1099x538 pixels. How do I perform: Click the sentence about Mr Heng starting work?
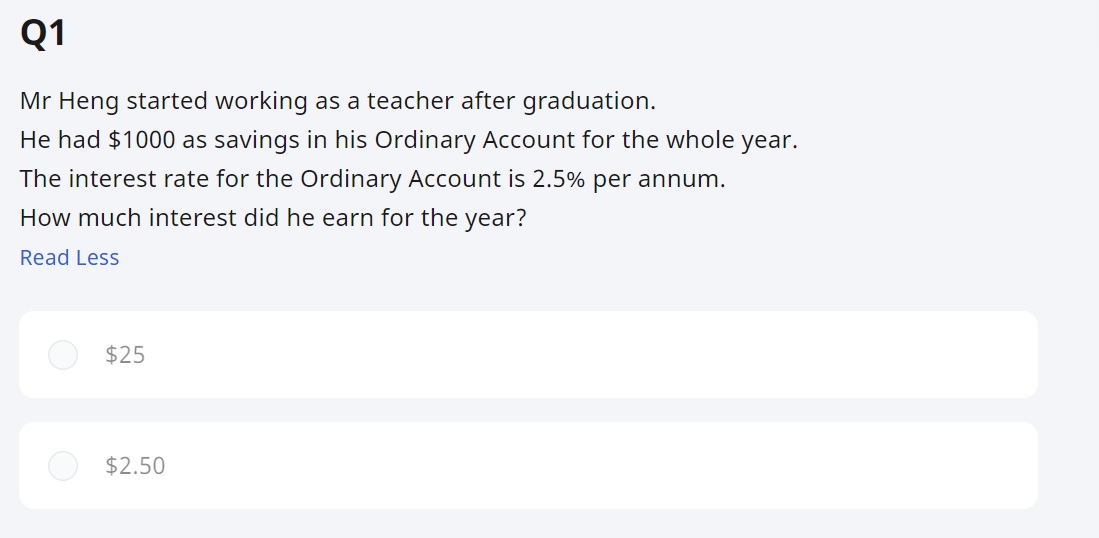(337, 101)
